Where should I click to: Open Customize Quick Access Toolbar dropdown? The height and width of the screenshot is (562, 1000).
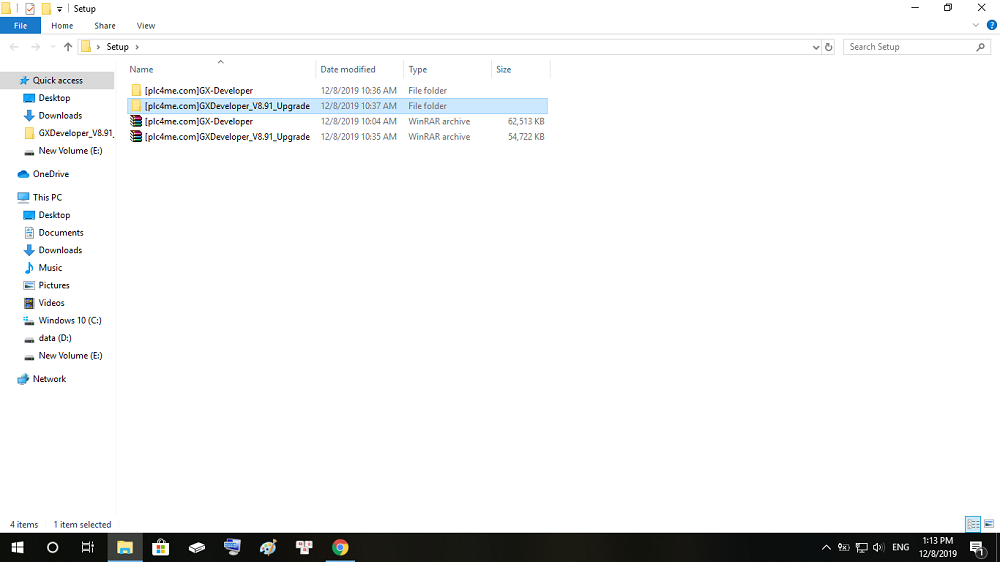tap(60, 9)
